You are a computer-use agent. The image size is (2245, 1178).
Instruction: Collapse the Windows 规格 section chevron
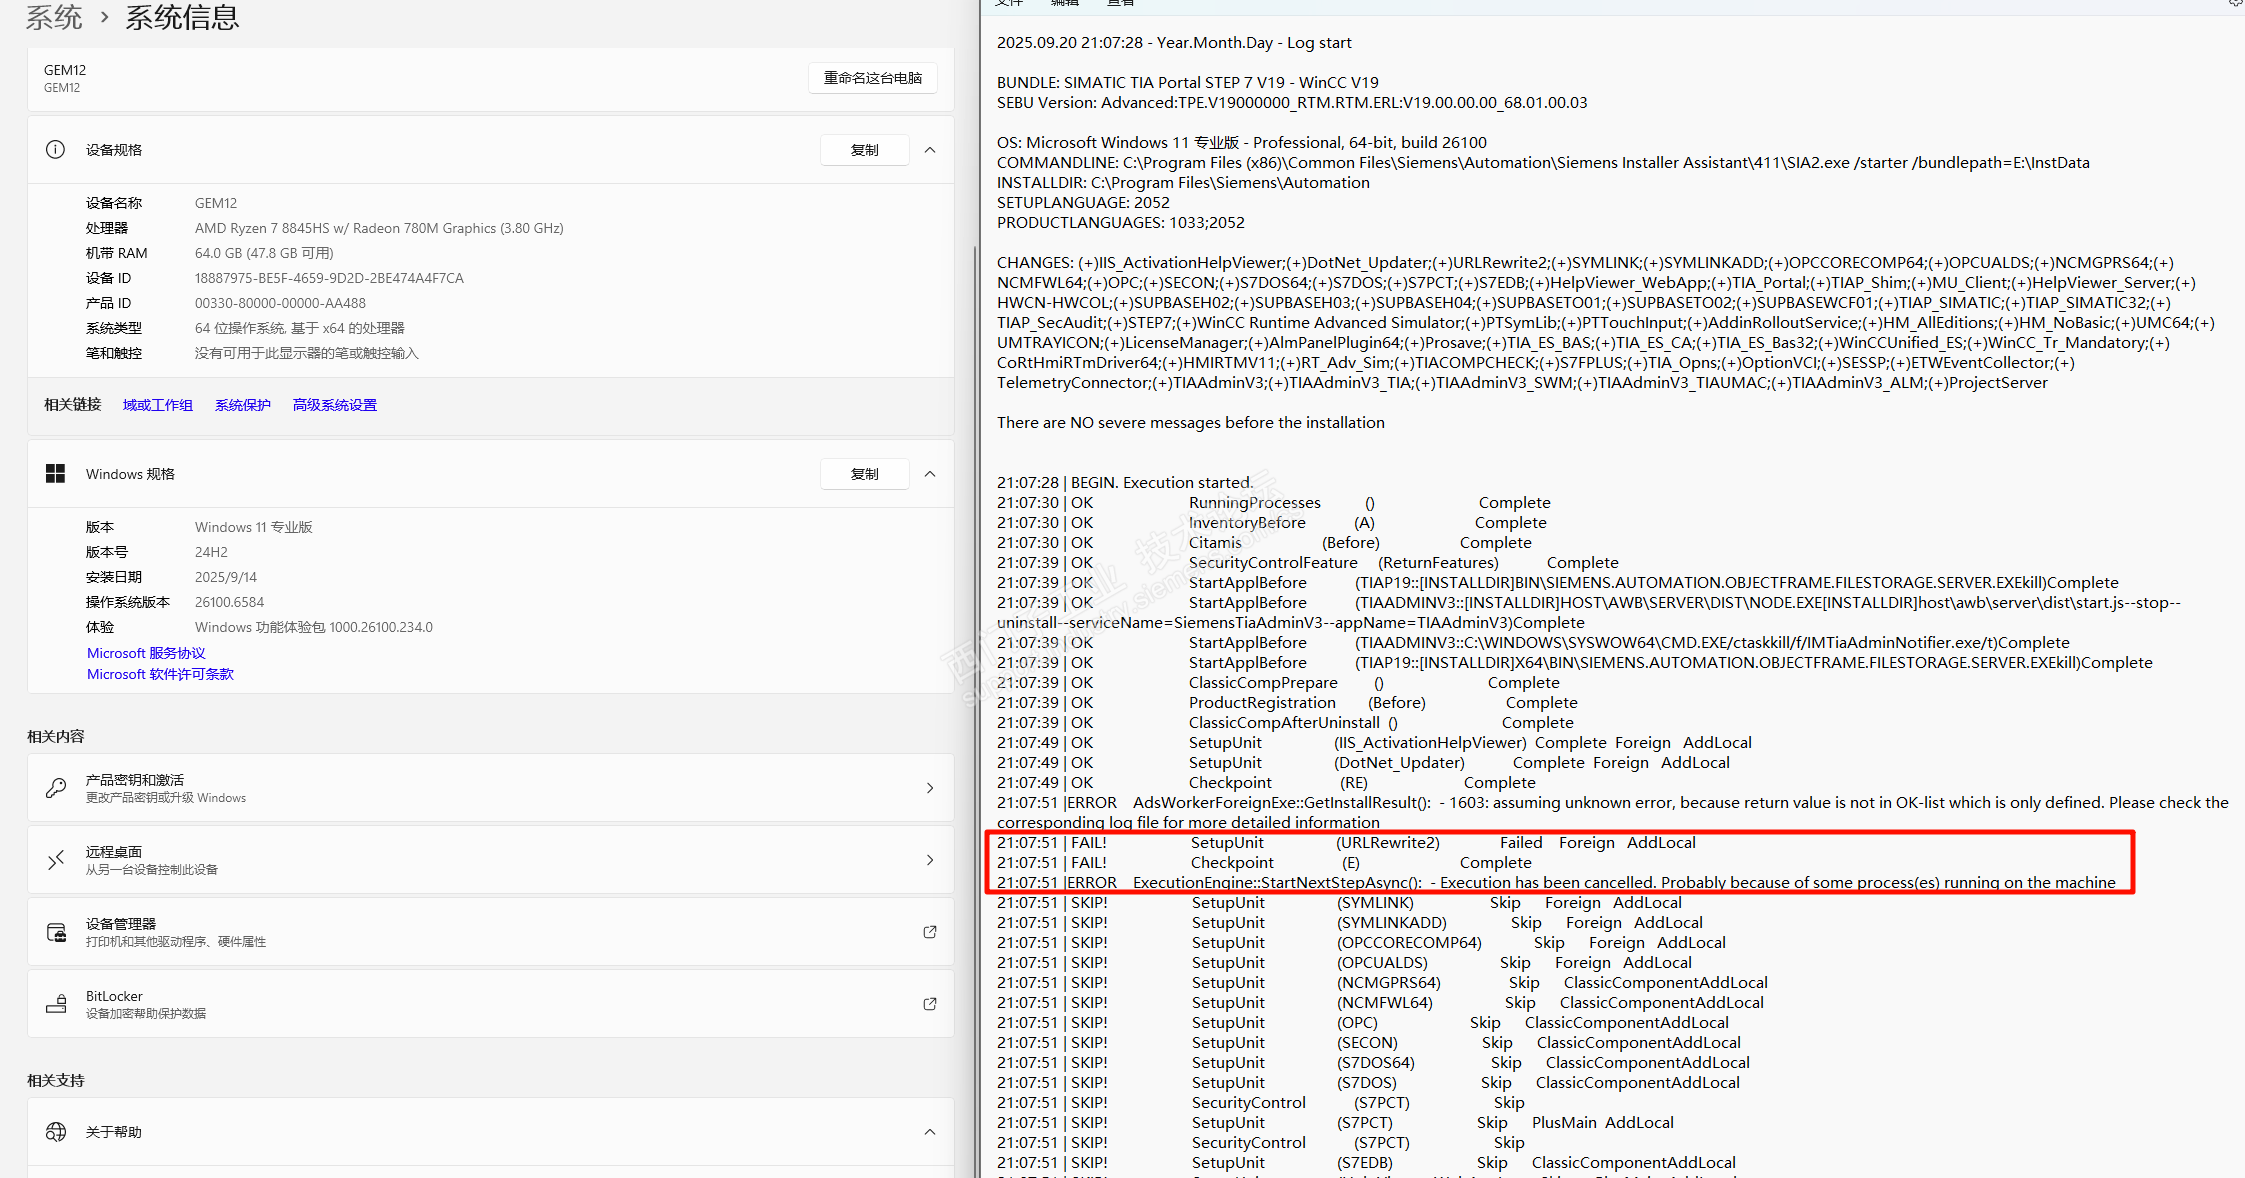pyautogui.click(x=930, y=474)
